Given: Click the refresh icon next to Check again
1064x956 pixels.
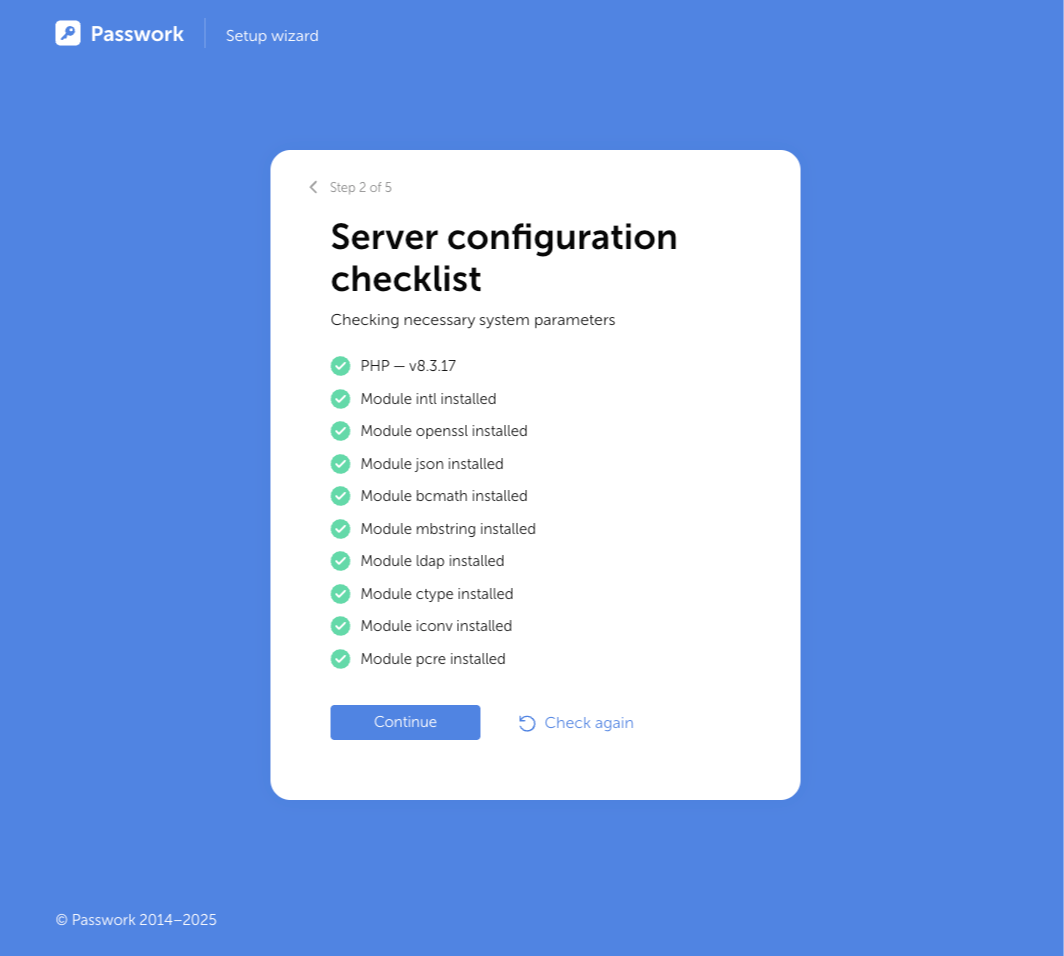Looking at the screenshot, I should pyautogui.click(x=527, y=722).
